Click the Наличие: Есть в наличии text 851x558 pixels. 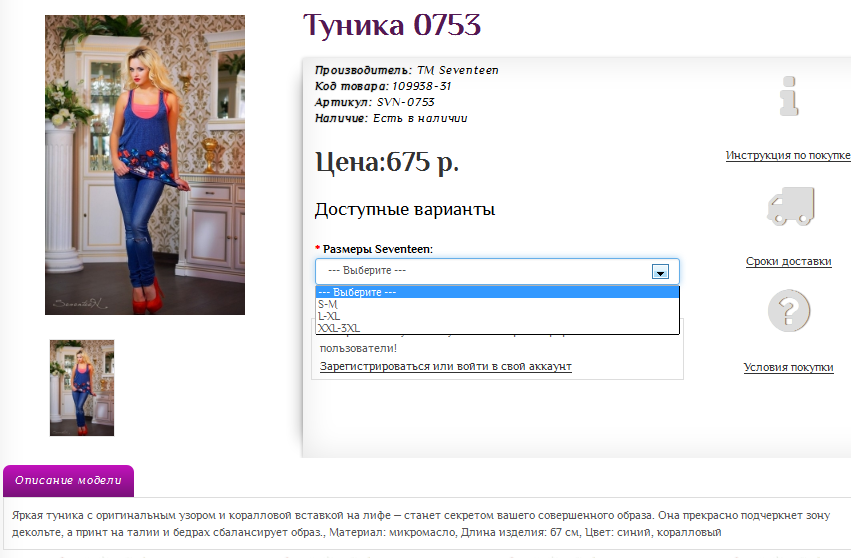coord(391,118)
